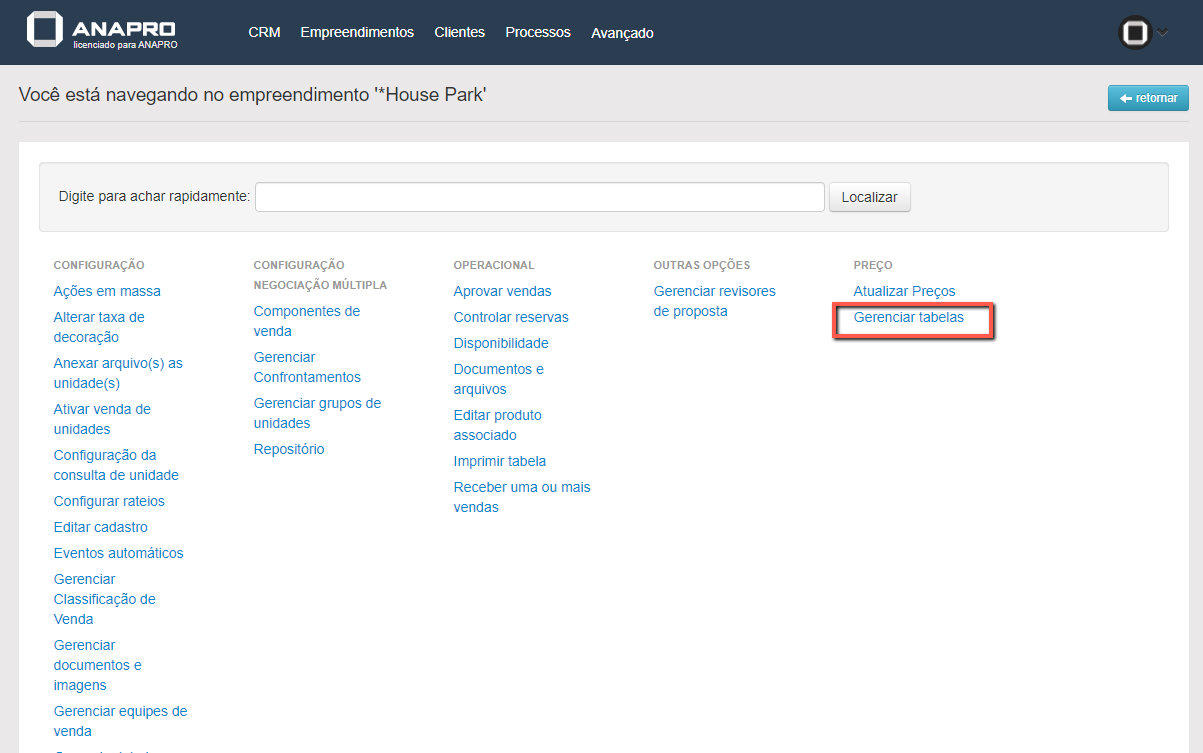Open Atualizar Preços link
1203x753 pixels.
tap(904, 291)
